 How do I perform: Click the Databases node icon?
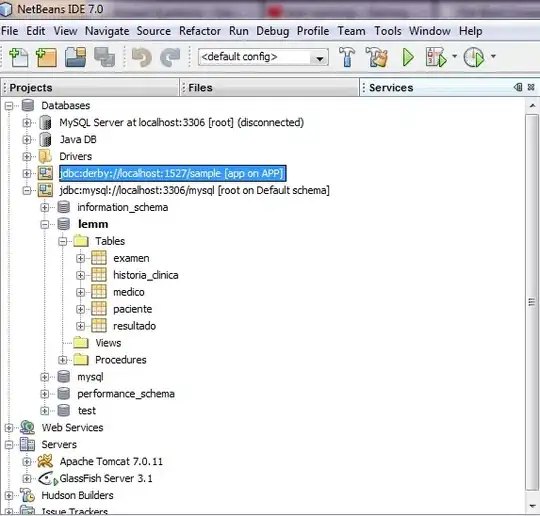click(28, 105)
